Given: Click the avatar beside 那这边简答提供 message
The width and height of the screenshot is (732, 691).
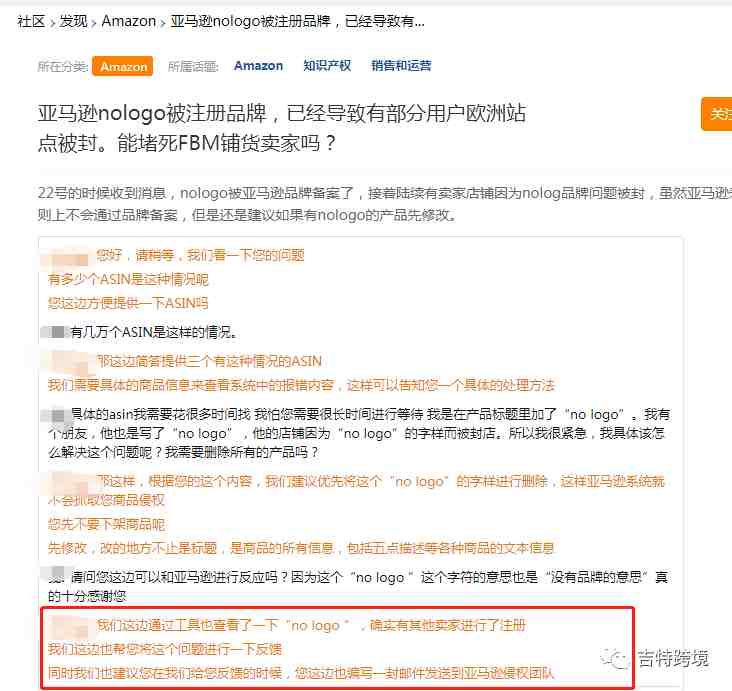Looking at the screenshot, I should 69,361.
